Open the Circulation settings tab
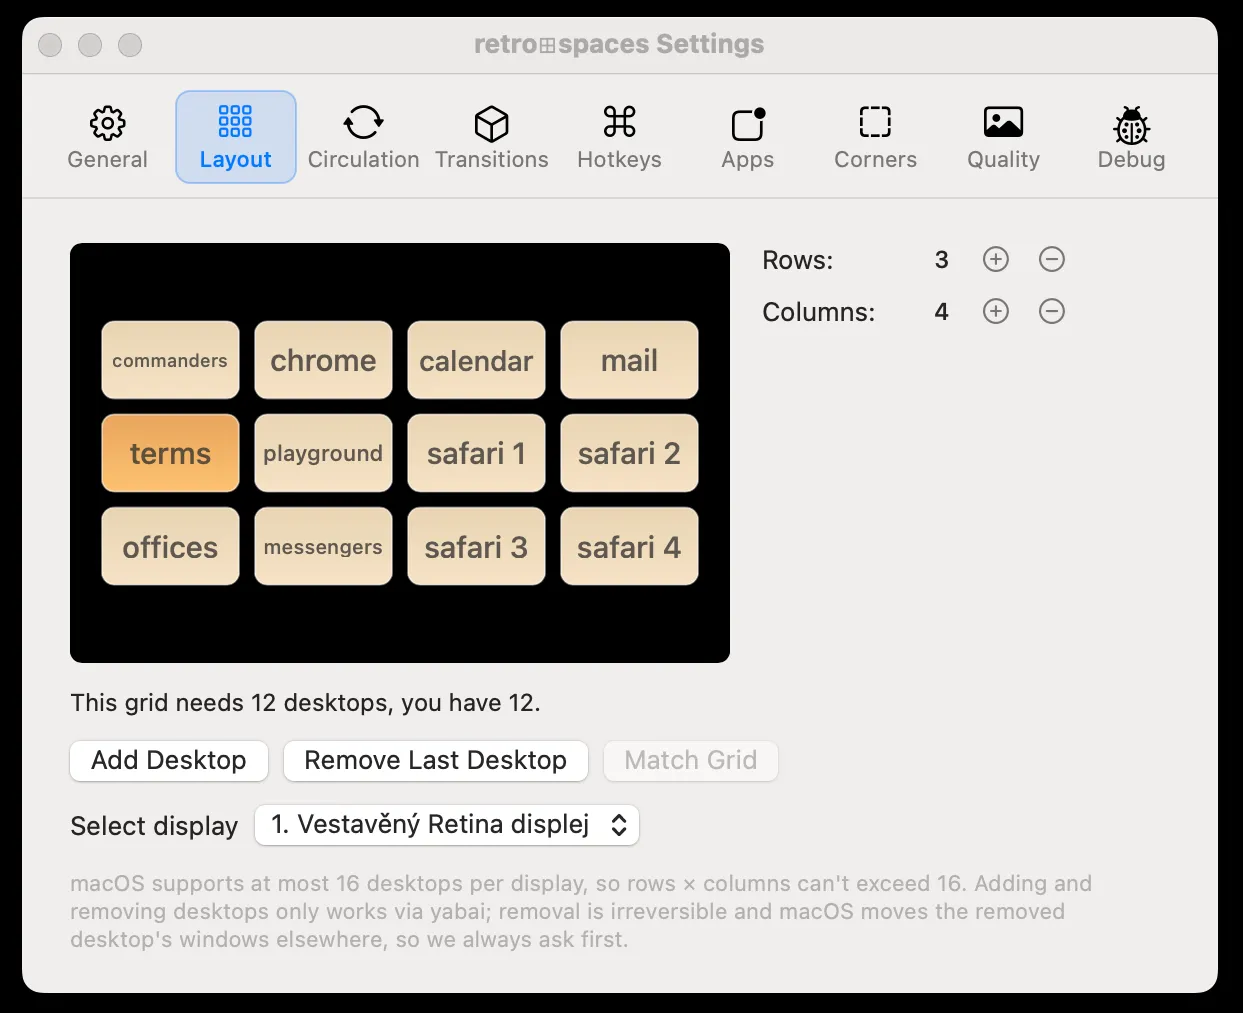The width and height of the screenshot is (1243, 1013). 363,137
